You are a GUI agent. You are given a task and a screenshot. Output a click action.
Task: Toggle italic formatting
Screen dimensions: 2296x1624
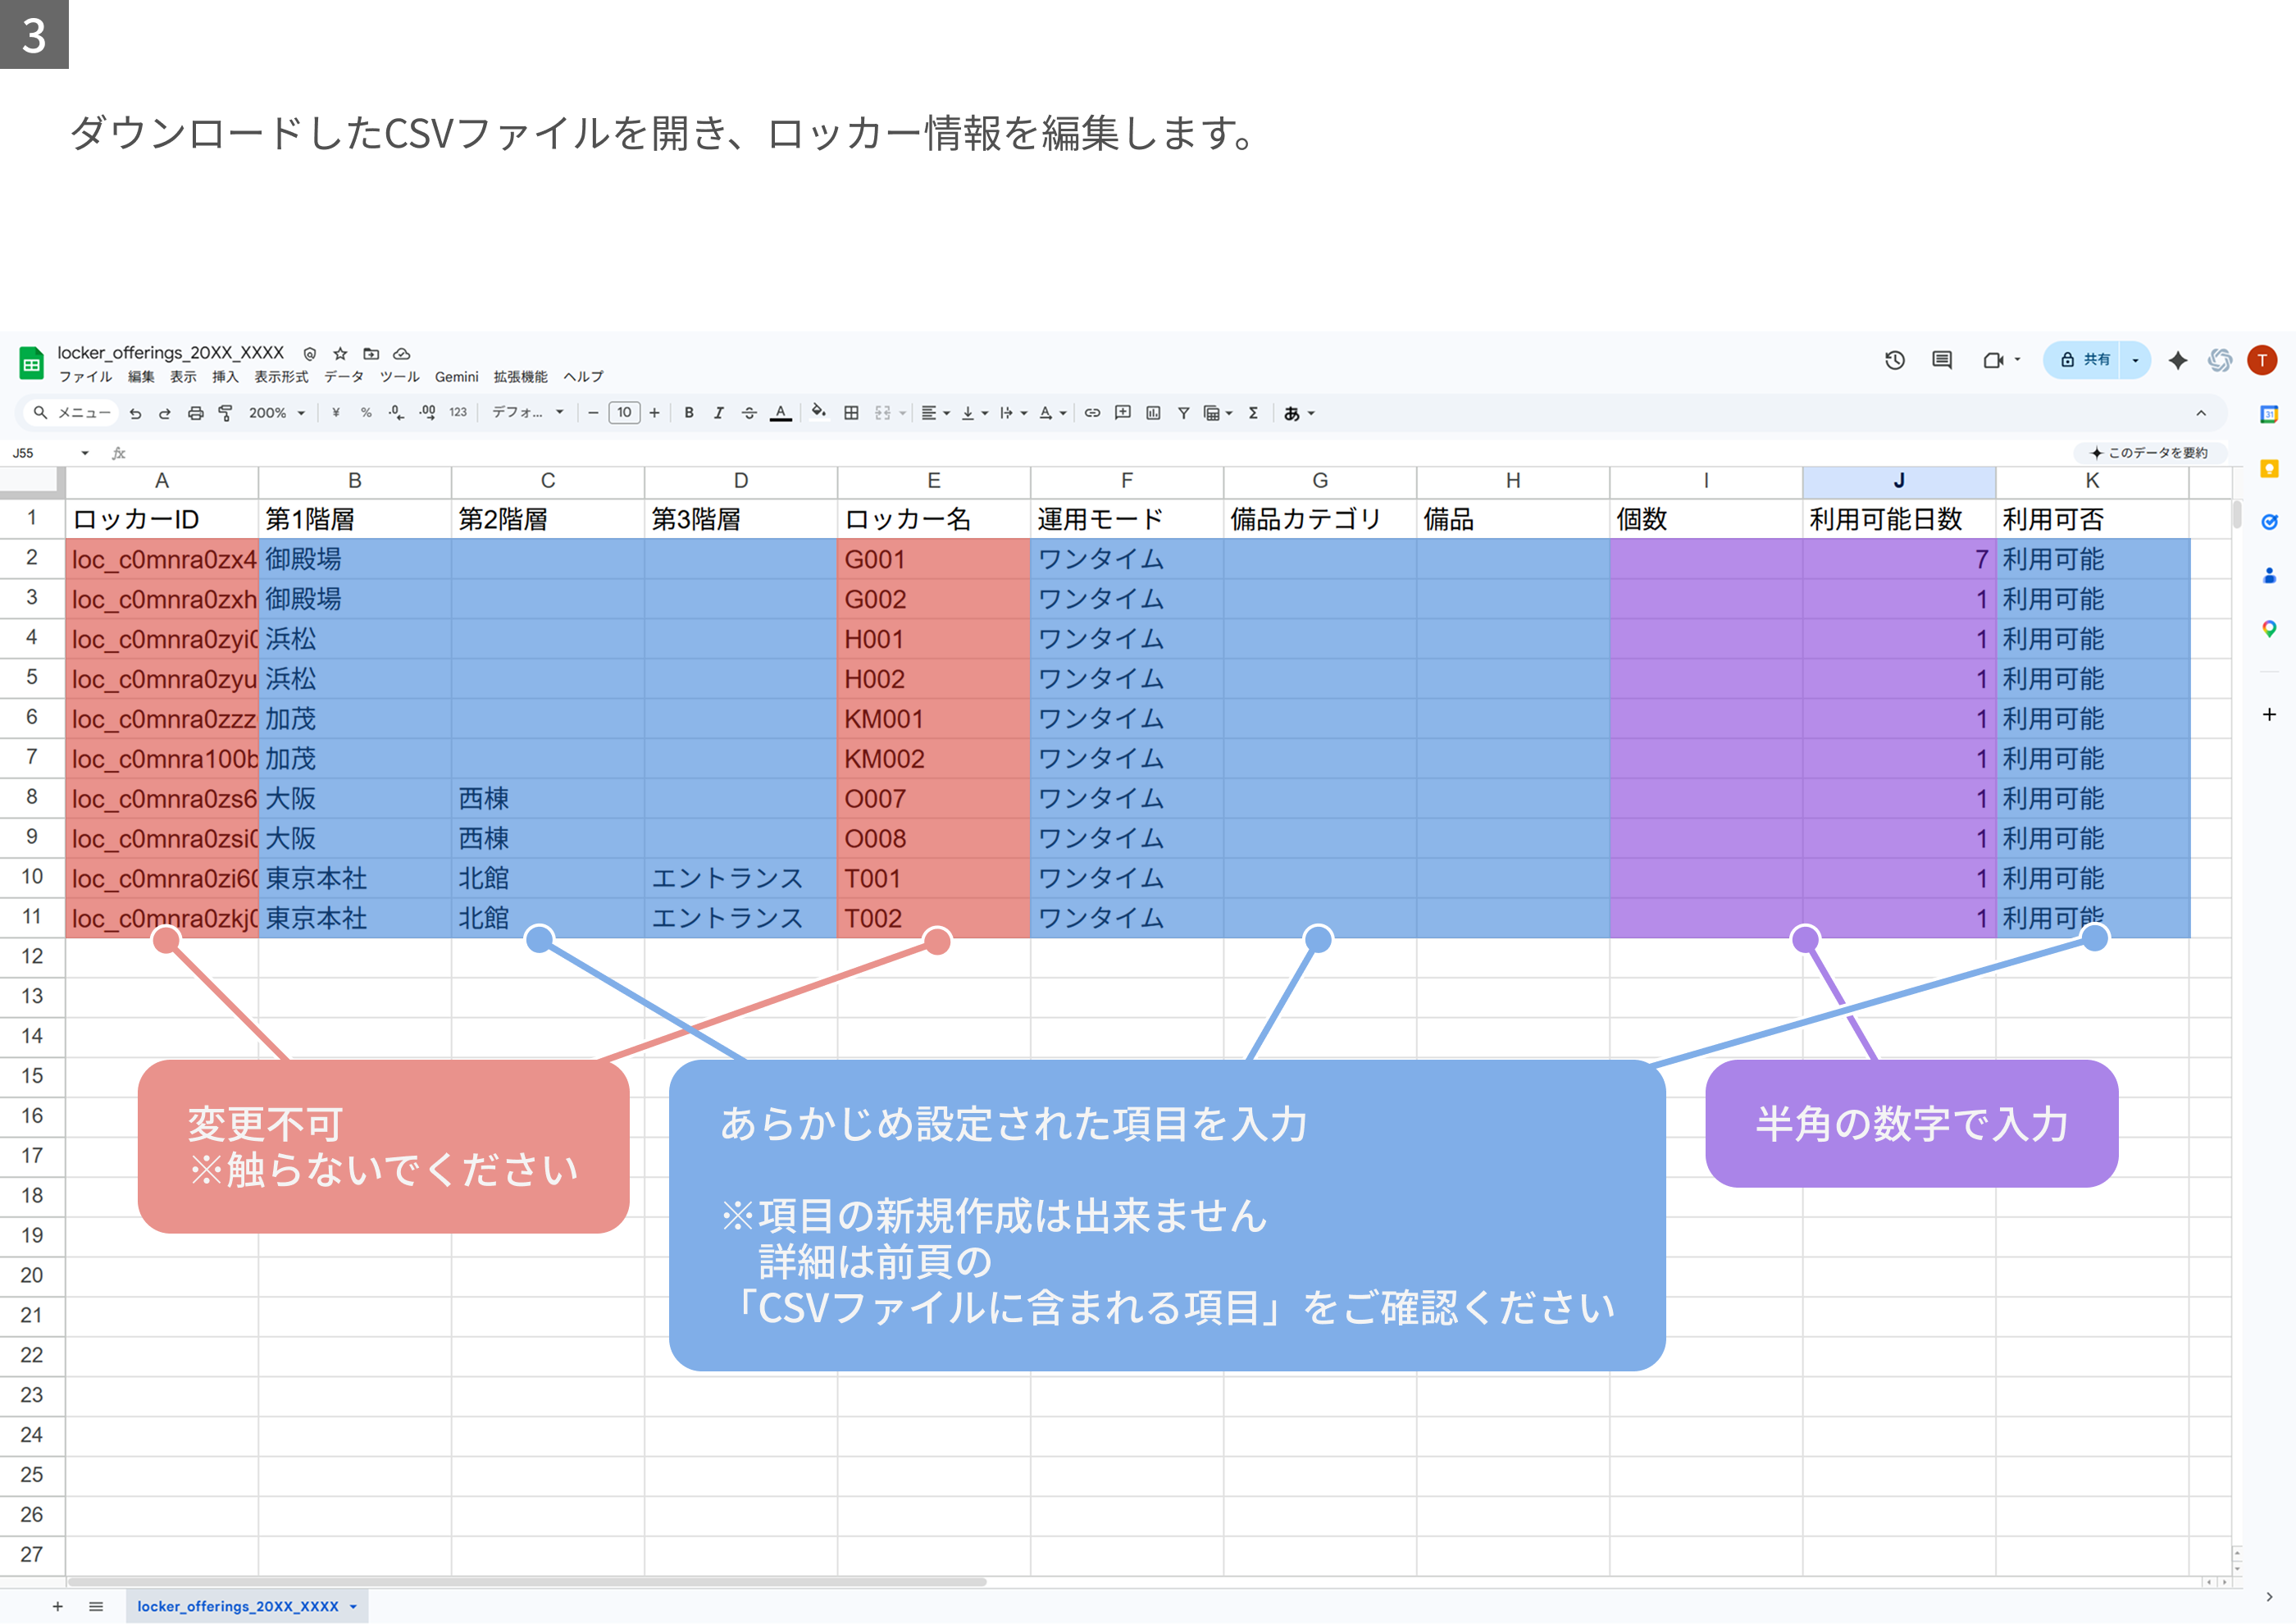[718, 413]
